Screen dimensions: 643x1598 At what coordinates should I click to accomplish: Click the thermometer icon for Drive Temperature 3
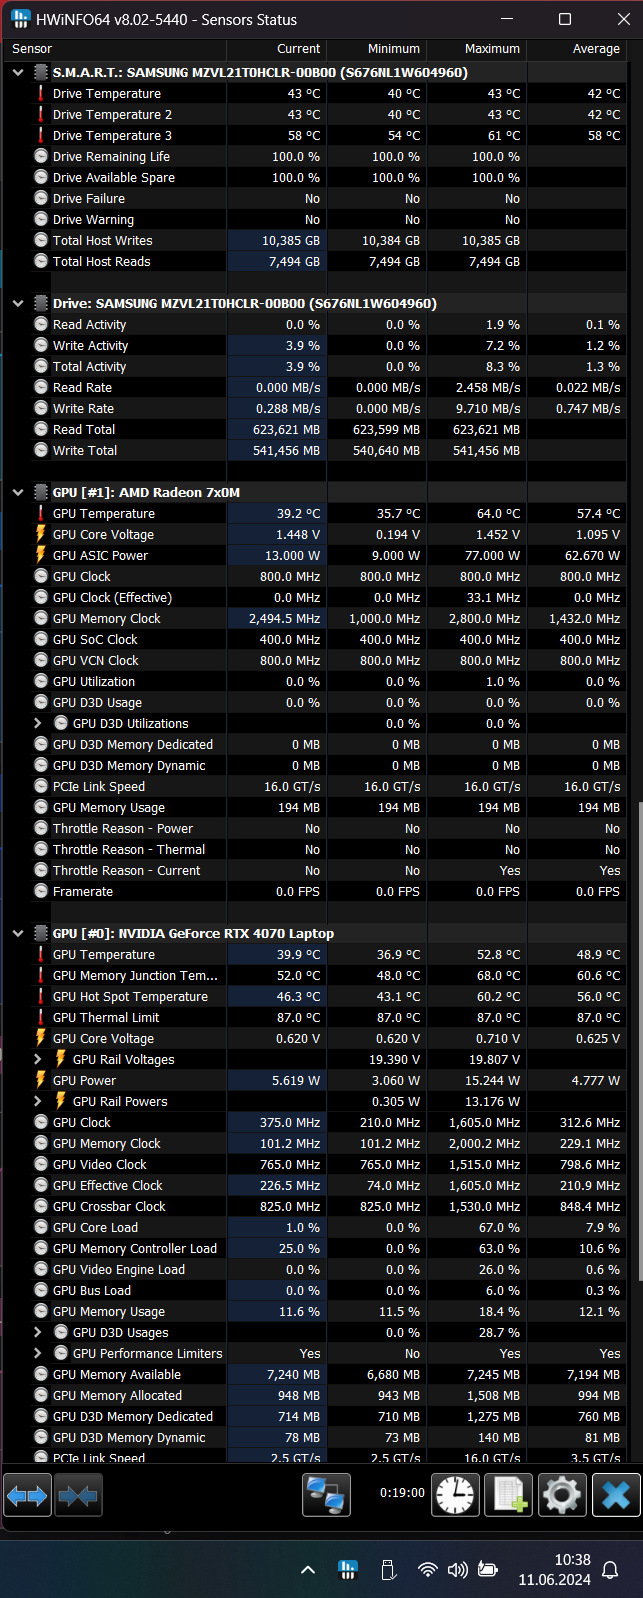click(x=41, y=136)
